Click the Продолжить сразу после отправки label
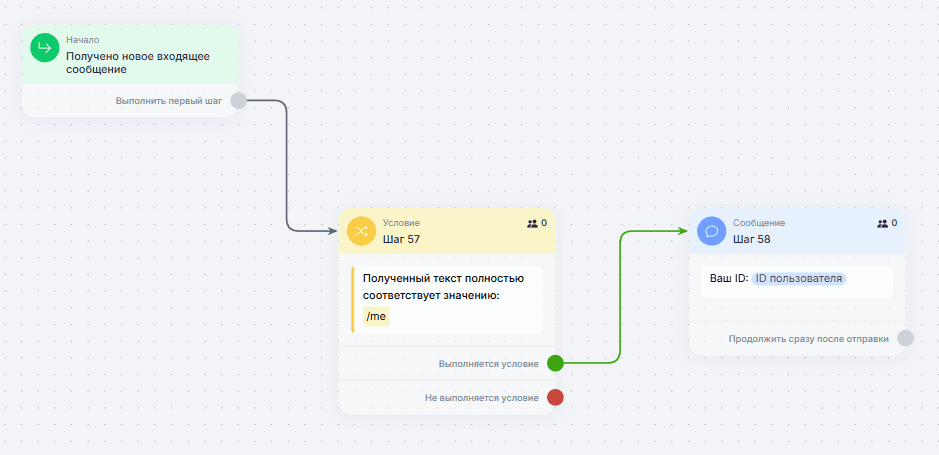Viewport: 939px width, 455px height. tap(808, 339)
